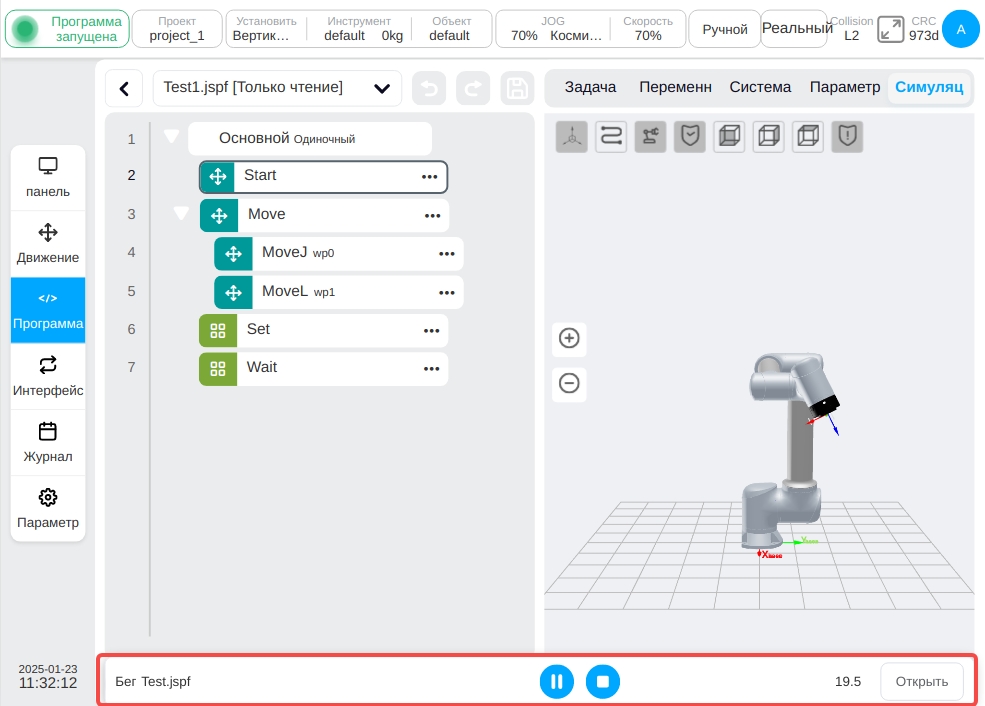This screenshot has height=706, width=985.
Task: Toggle robot arm model display
Action: 651,136
